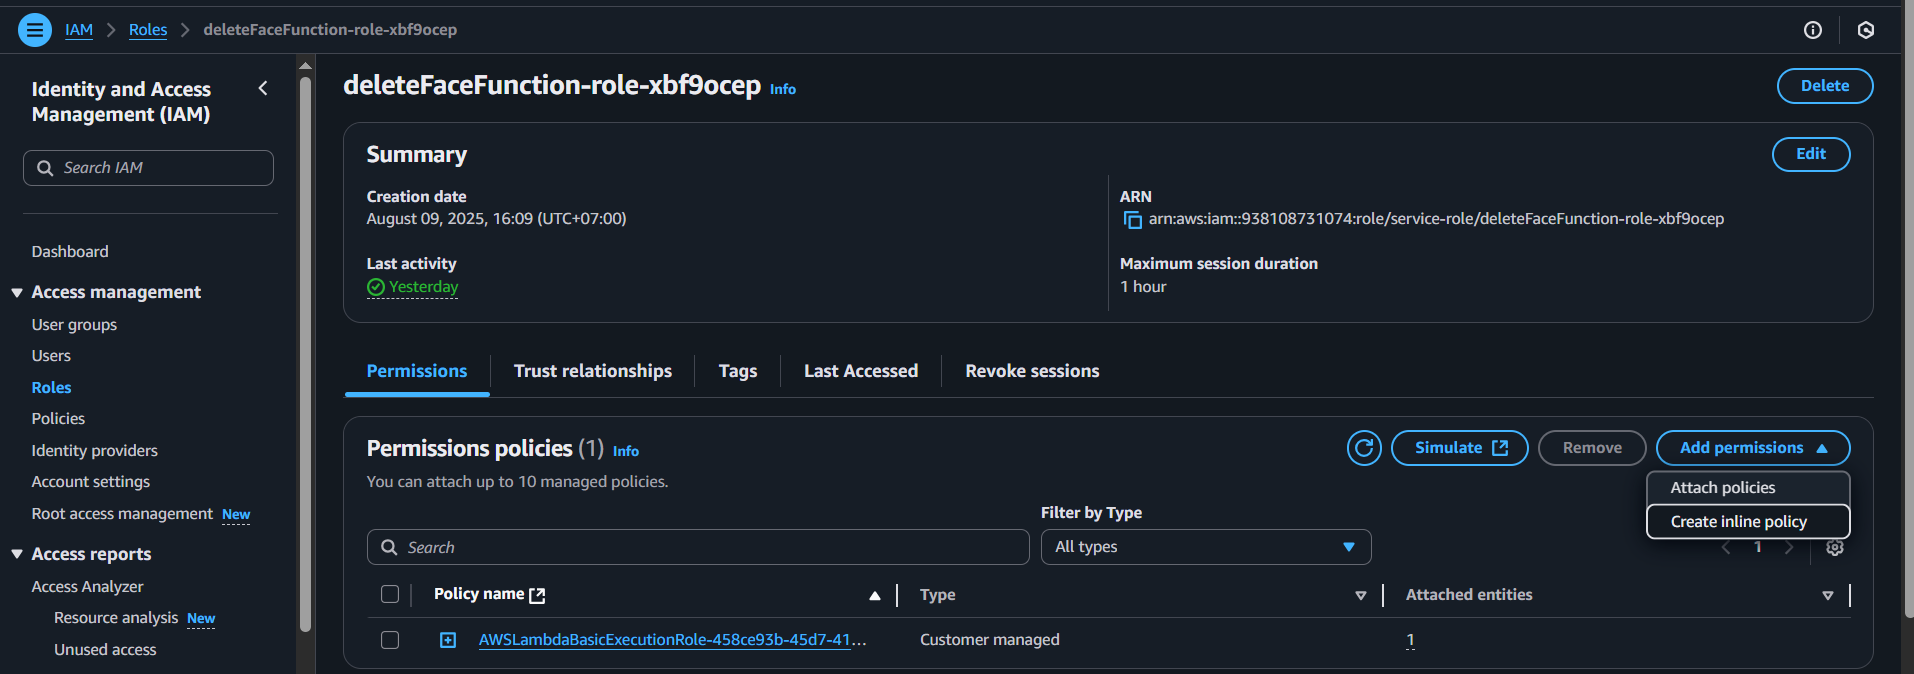Click the Yesterday last activity status

[413, 287]
